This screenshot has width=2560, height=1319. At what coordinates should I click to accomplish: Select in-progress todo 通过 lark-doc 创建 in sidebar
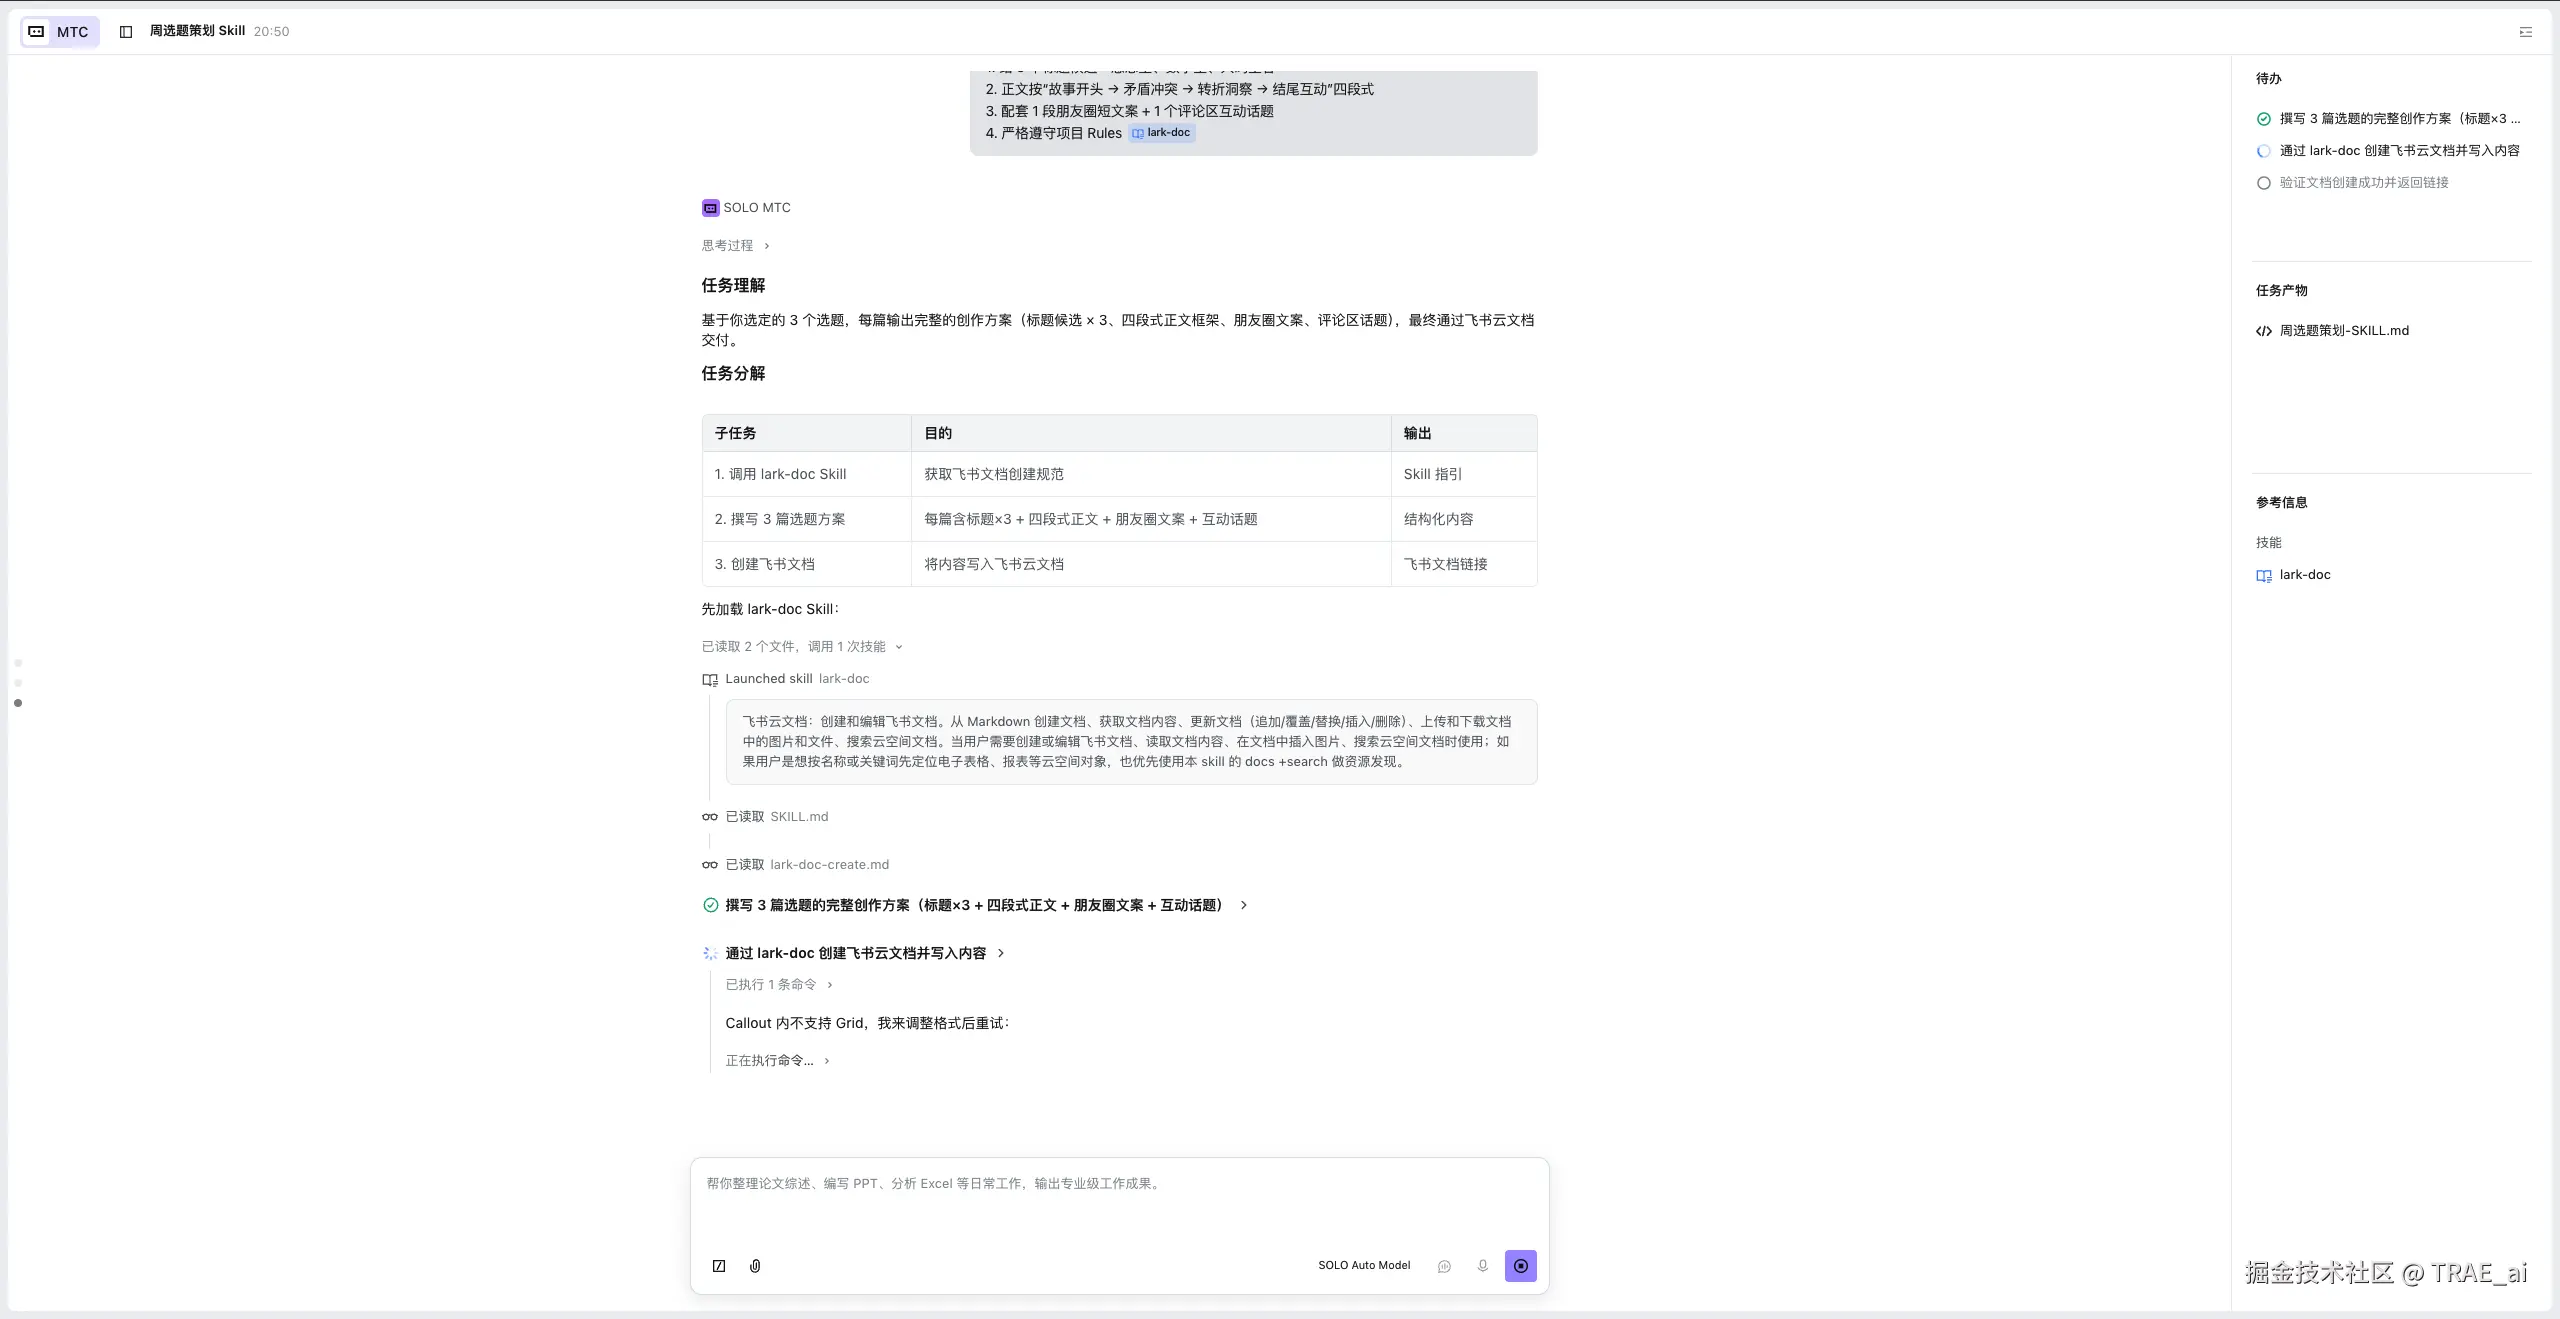(x=2388, y=151)
